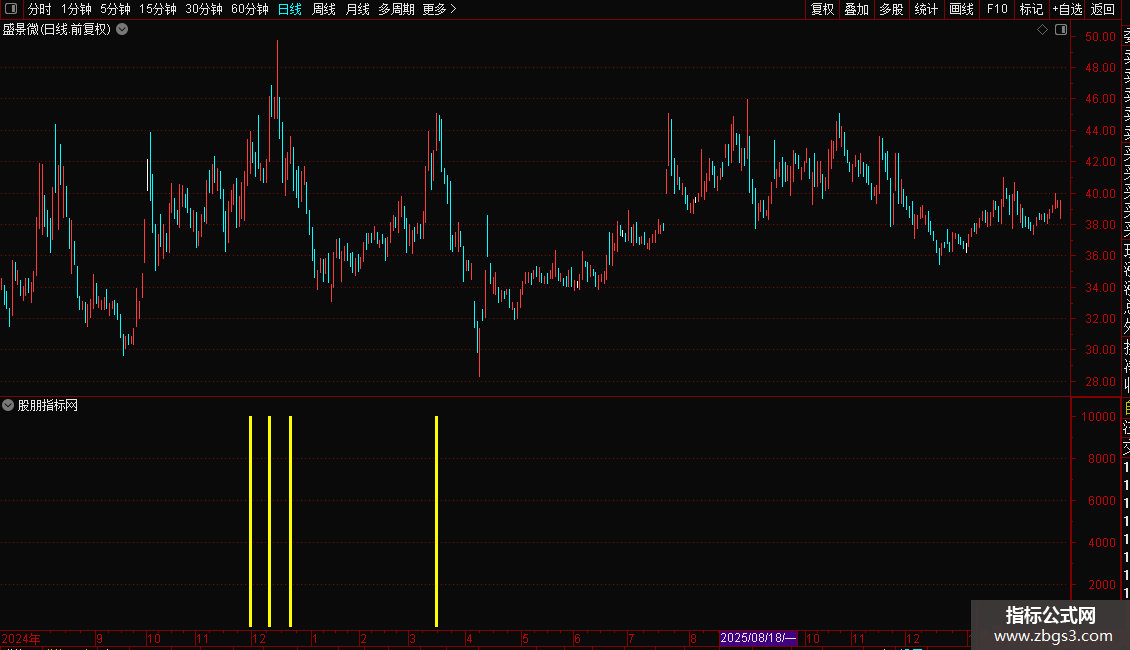Viewport: 1130px width, 650px height.
Task: Click the 标记 mark button
Action: tap(1031, 9)
